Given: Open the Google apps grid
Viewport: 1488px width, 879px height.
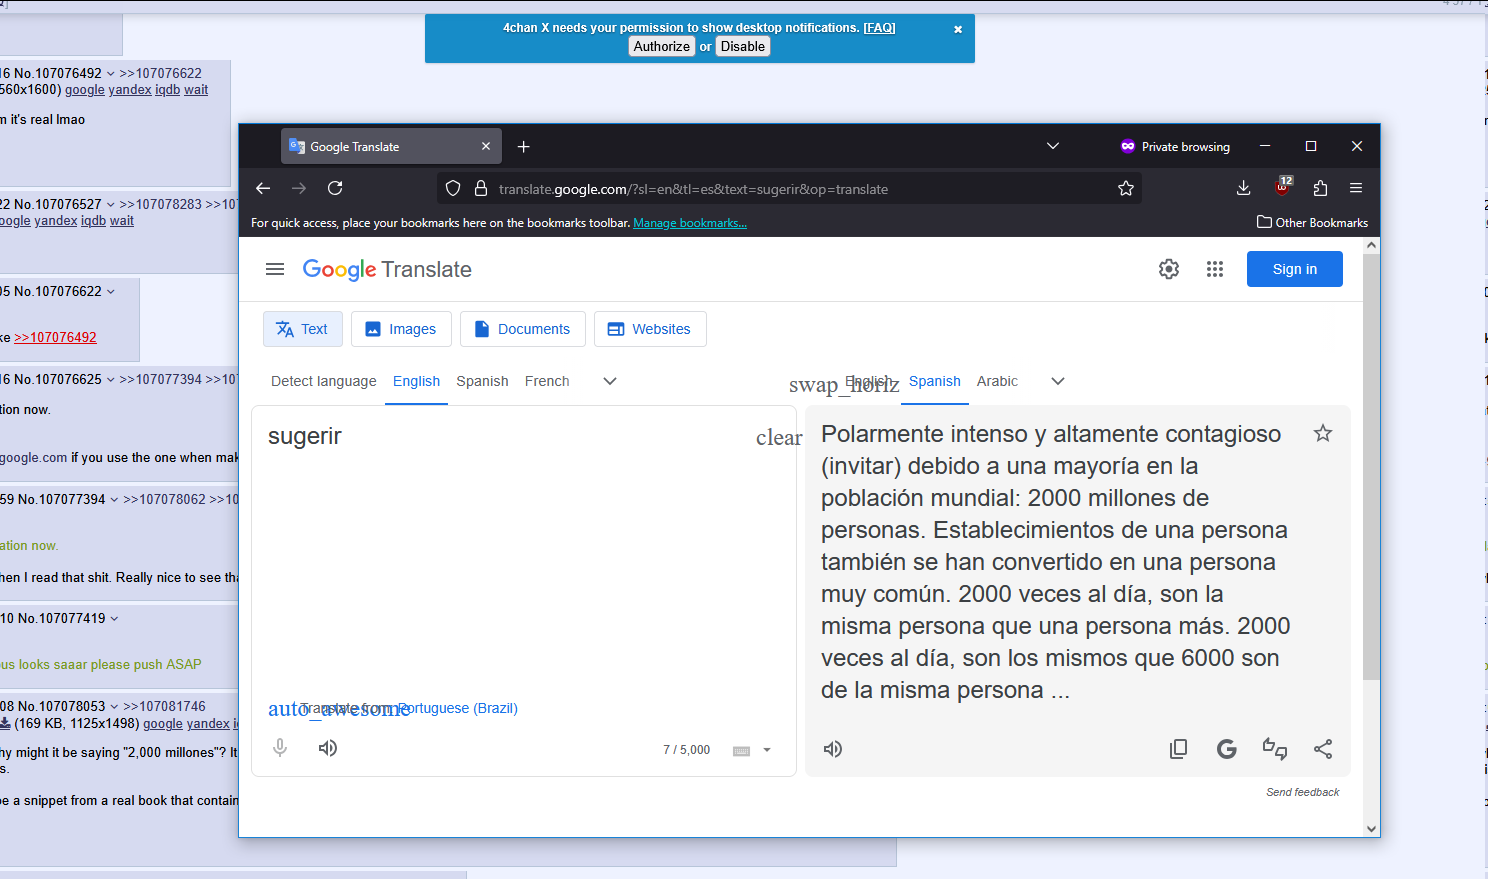Looking at the screenshot, I should point(1215,269).
